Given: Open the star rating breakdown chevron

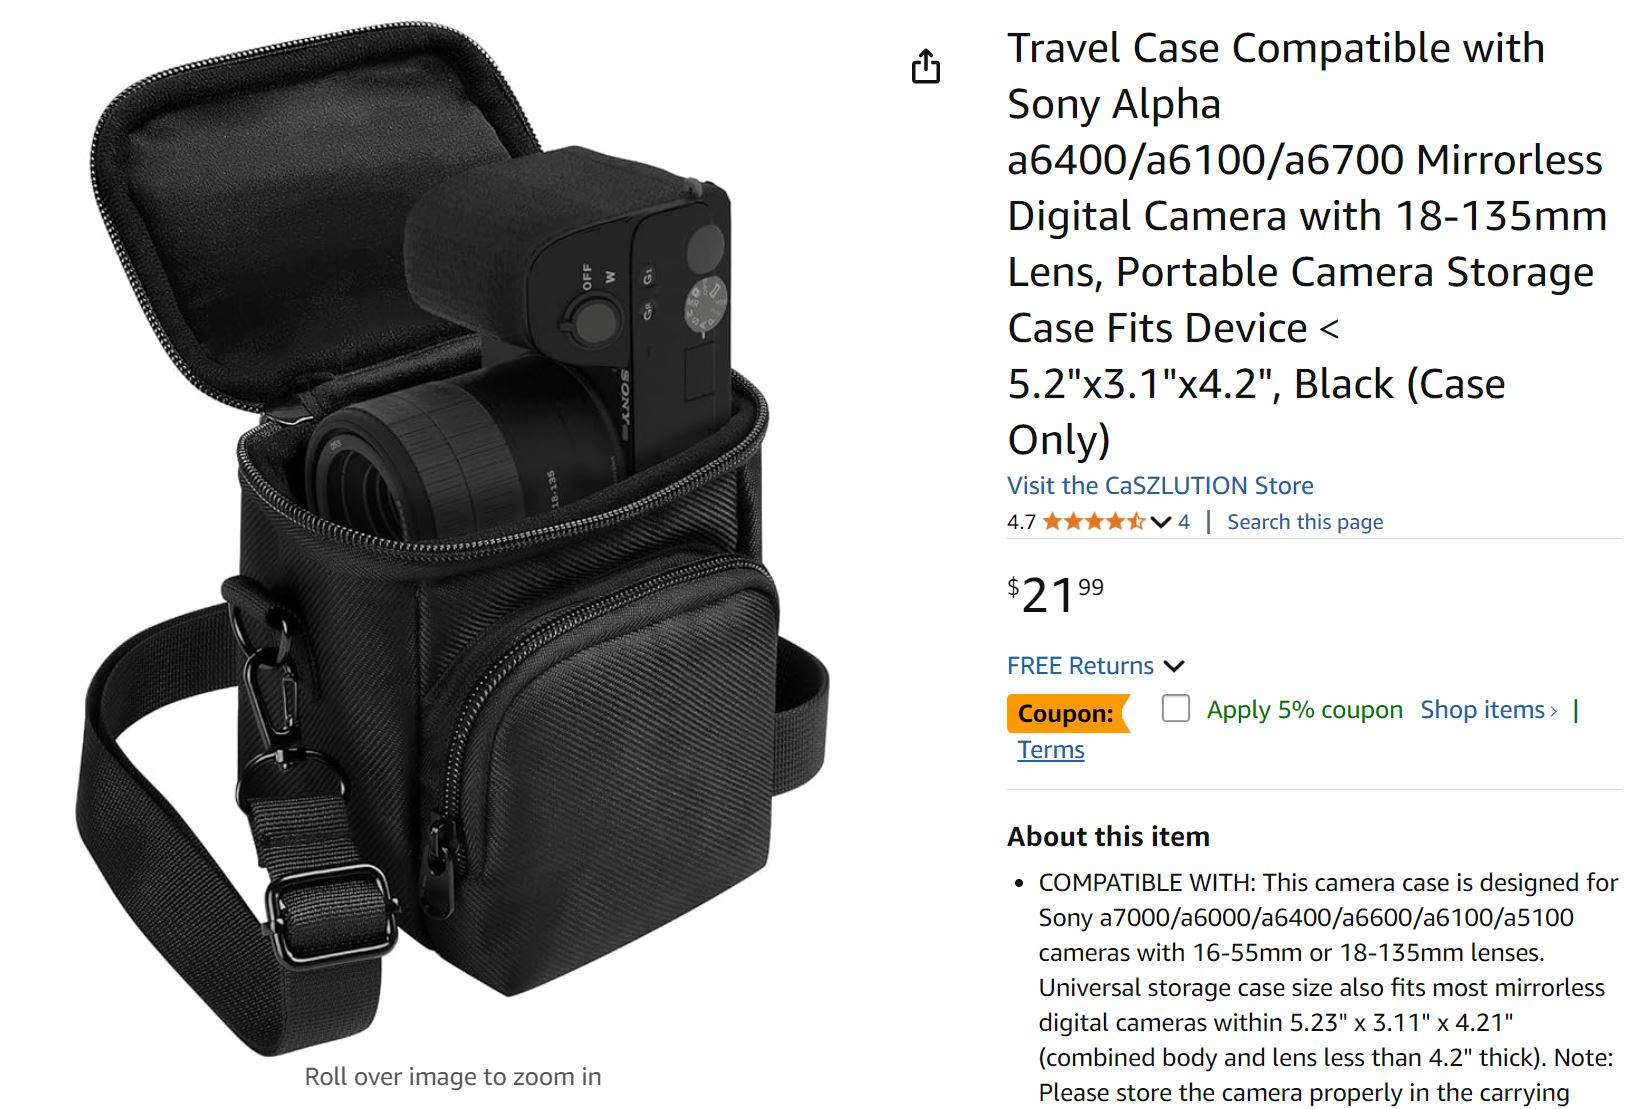Looking at the screenshot, I should 1161,522.
